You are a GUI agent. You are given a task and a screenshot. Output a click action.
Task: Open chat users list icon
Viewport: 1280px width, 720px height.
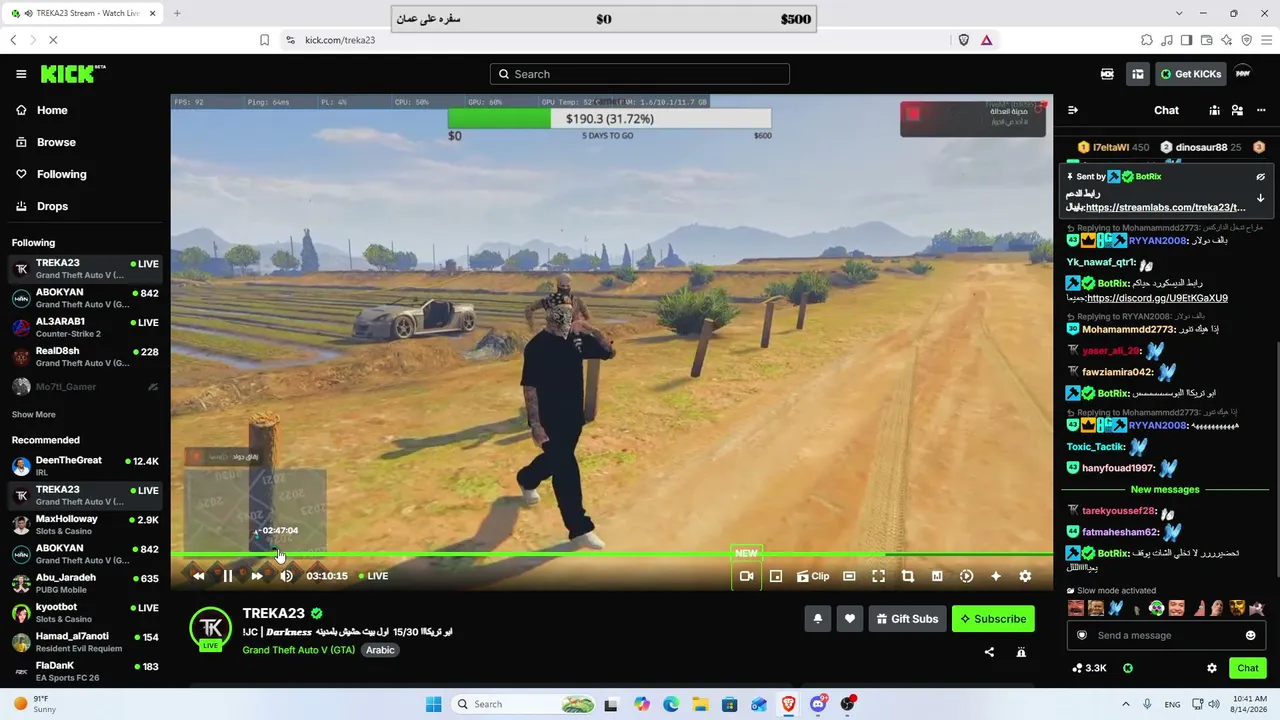pos(1237,110)
